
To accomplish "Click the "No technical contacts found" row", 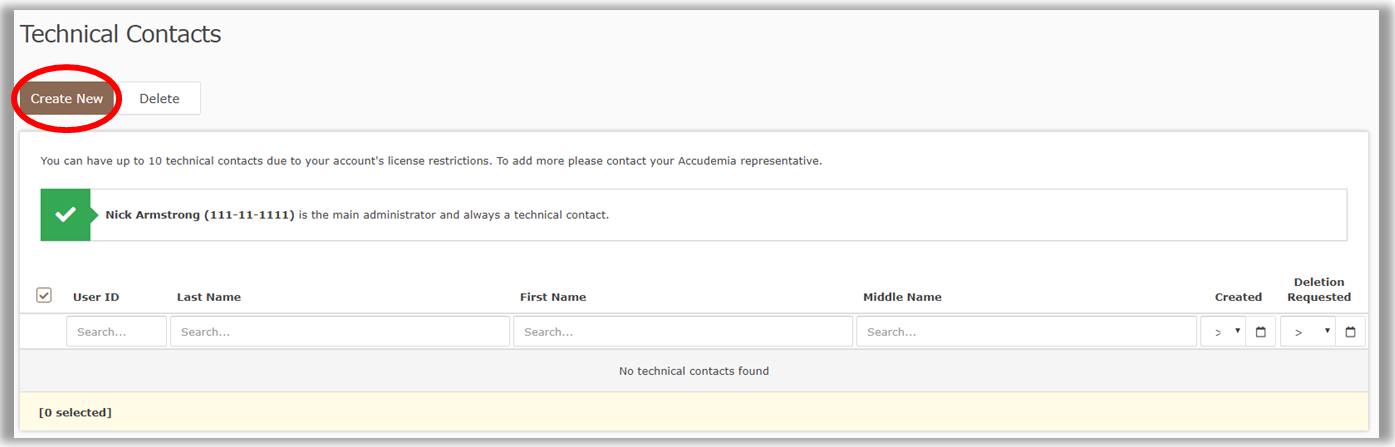I will point(693,371).
